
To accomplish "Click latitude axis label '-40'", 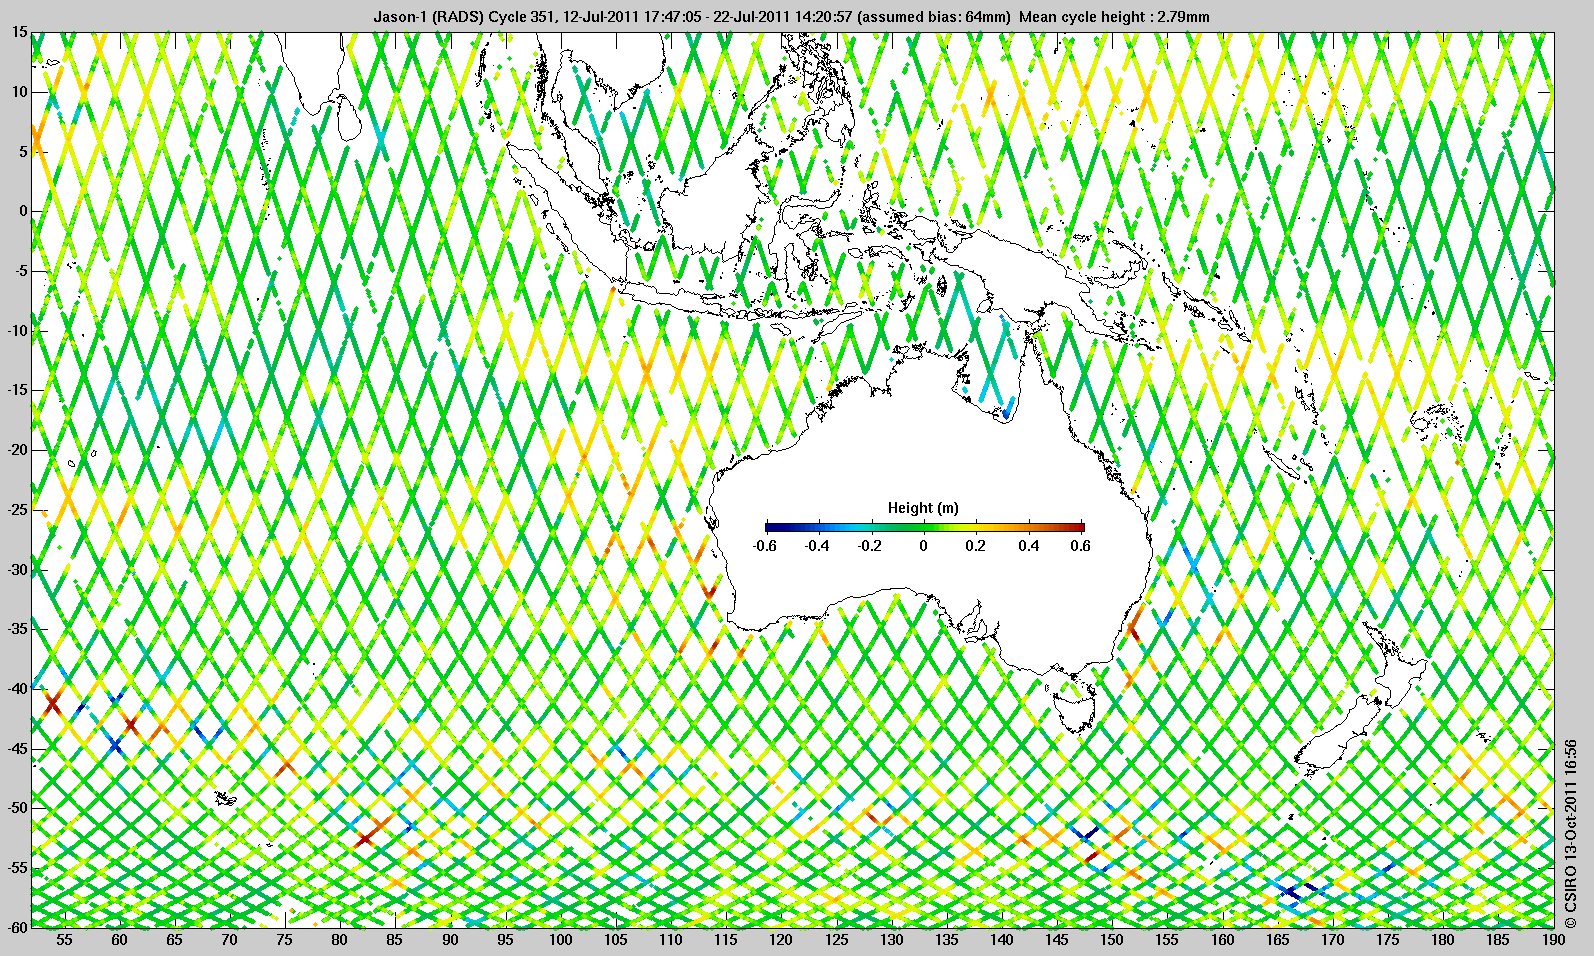I will tap(17, 688).
